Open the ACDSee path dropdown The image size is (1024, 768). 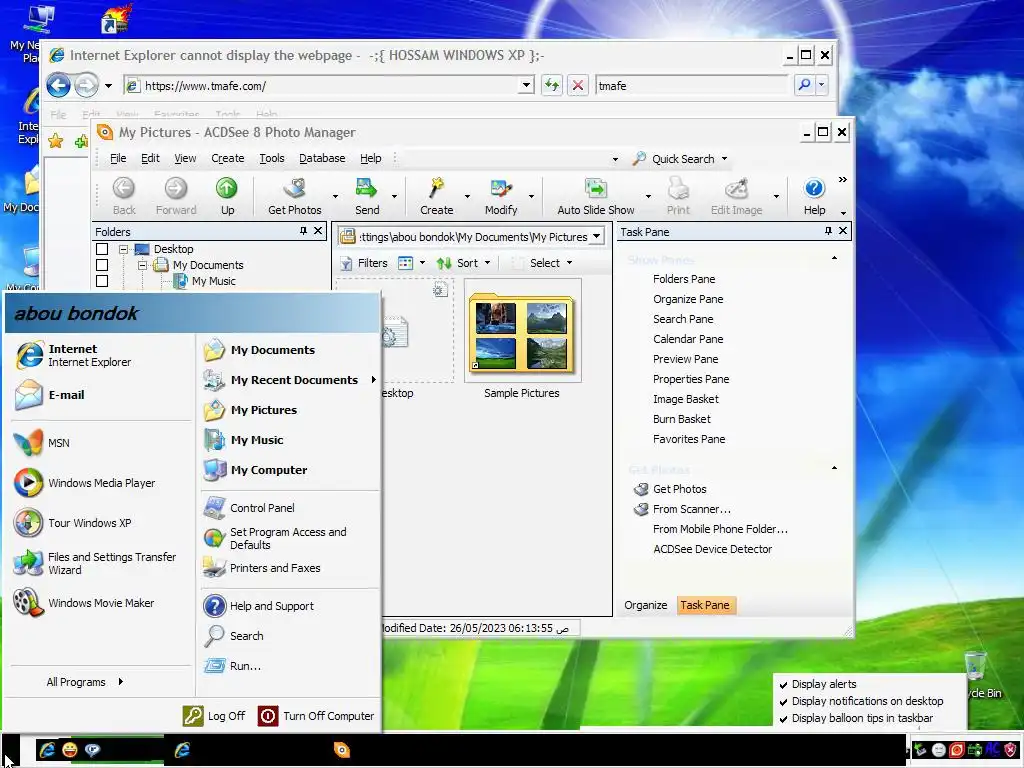[596, 236]
